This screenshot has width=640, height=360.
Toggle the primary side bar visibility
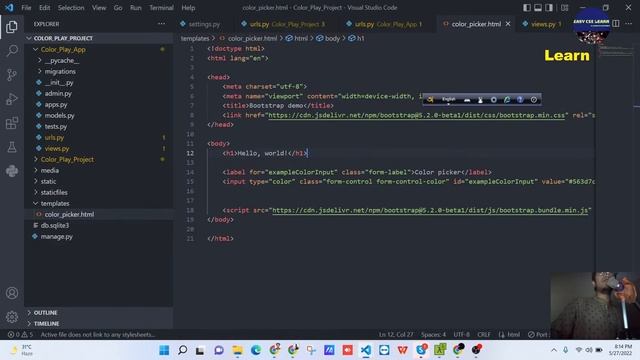pos(527,7)
